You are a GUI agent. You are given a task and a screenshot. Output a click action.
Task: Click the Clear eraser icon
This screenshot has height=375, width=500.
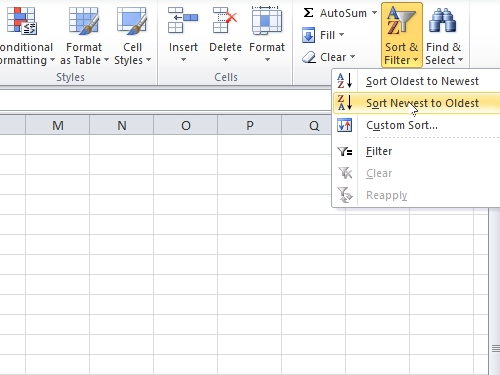[309, 57]
